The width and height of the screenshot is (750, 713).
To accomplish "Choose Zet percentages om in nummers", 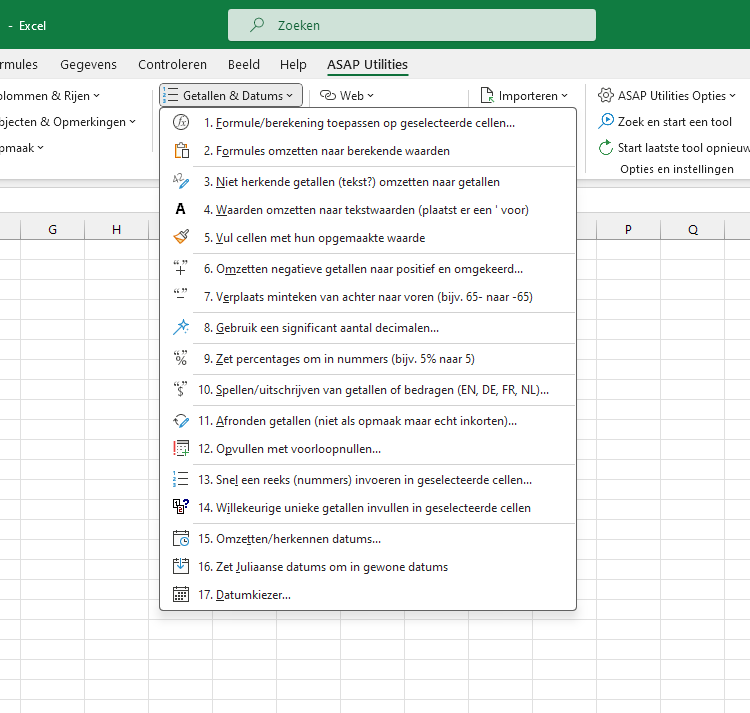I will click(x=367, y=359).
